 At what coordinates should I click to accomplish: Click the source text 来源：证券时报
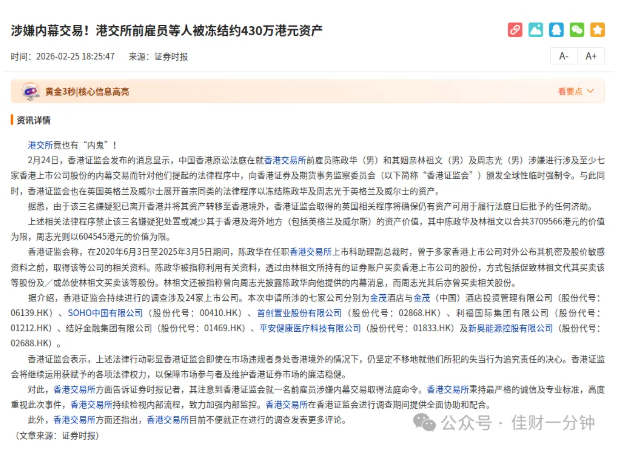(158, 57)
